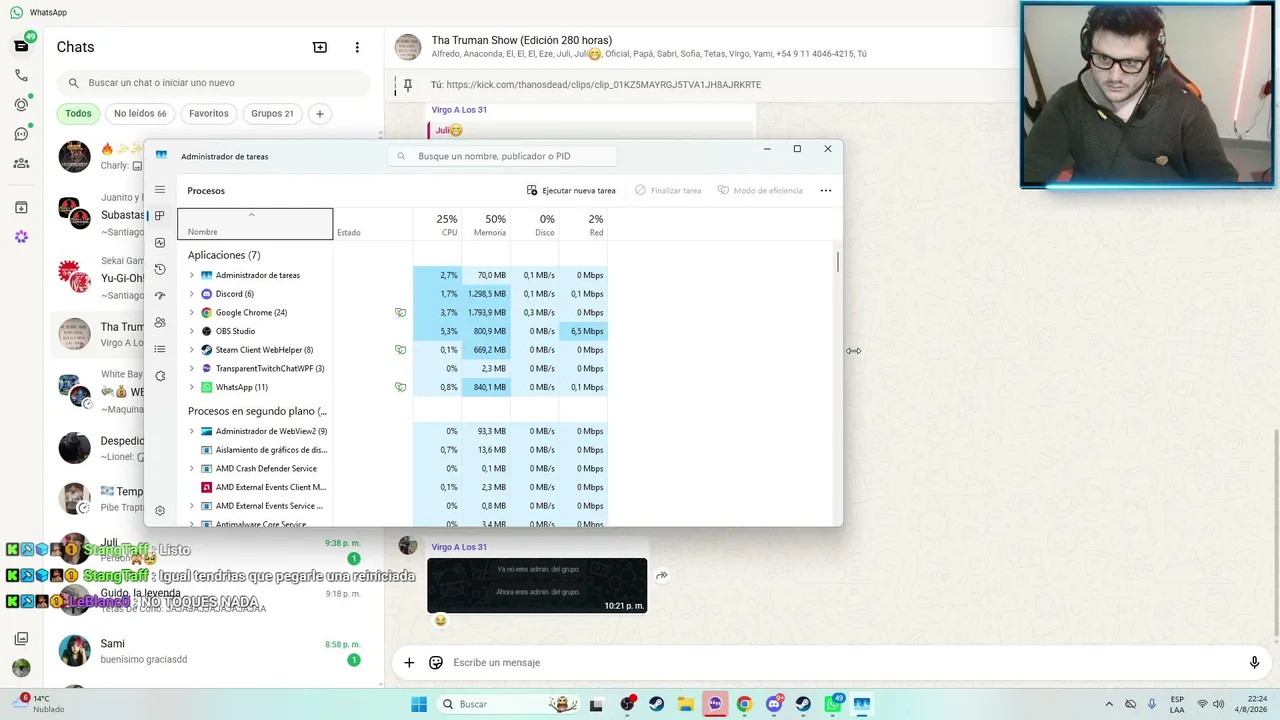
Task: Open the Windows Start menu
Action: pyautogui.click(x=419, y=704)
